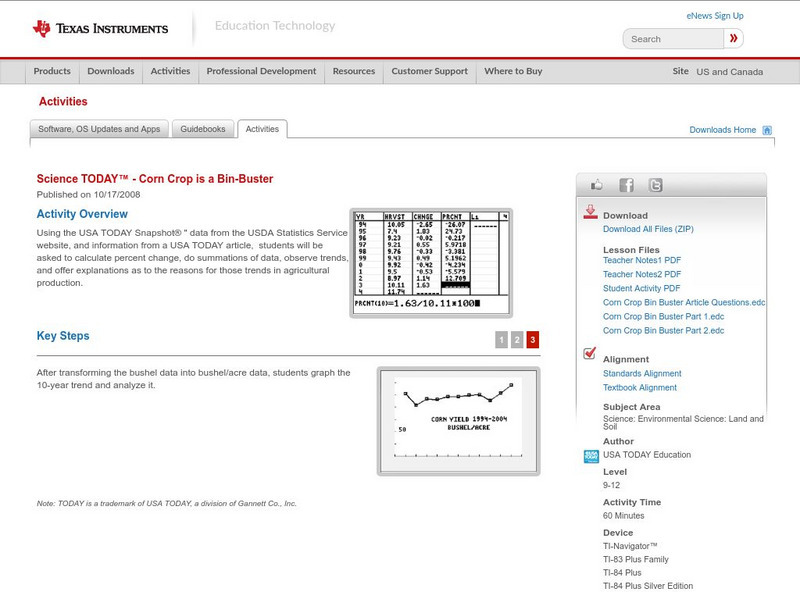The height and width of the screenshot is (592, 800).
Task: Select key step 1
Action: pos(502,340)
